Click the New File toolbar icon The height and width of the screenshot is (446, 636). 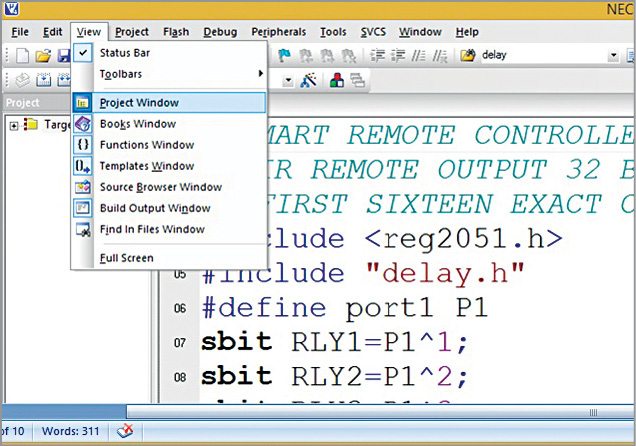point(21,55)
